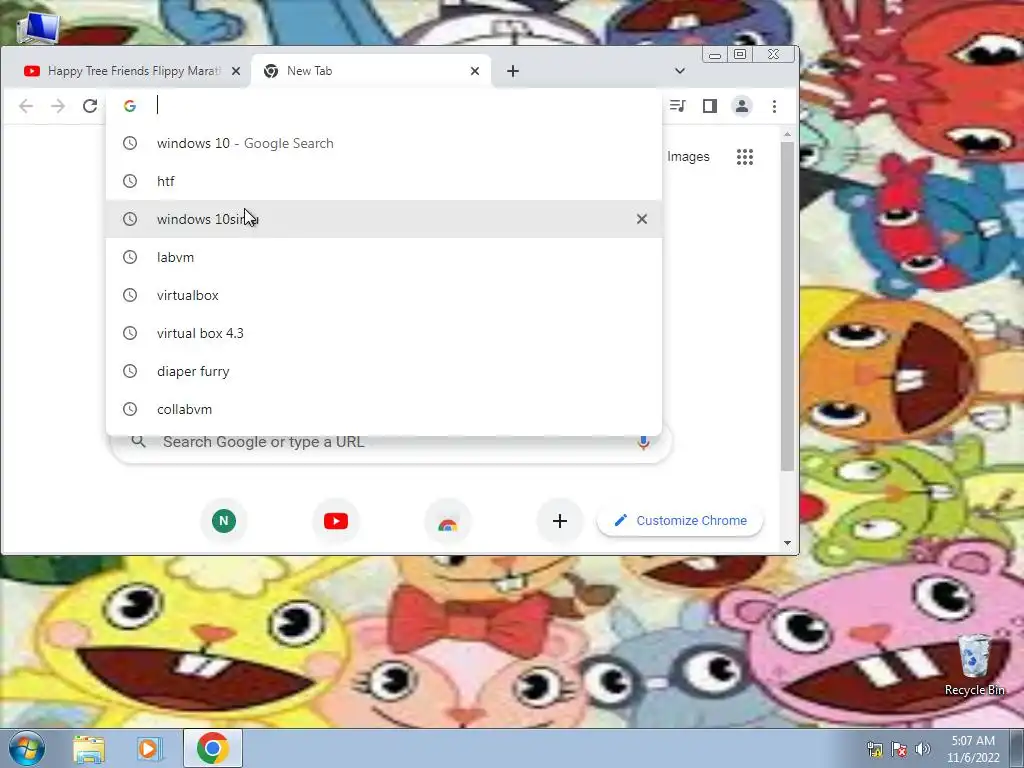
Task: Open the Google apps grid icon
Action: (745, 157)
